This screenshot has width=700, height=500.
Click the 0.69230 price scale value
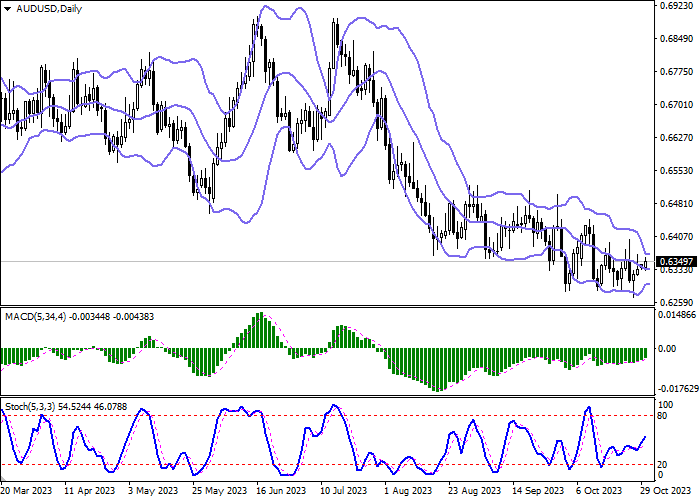677,6
